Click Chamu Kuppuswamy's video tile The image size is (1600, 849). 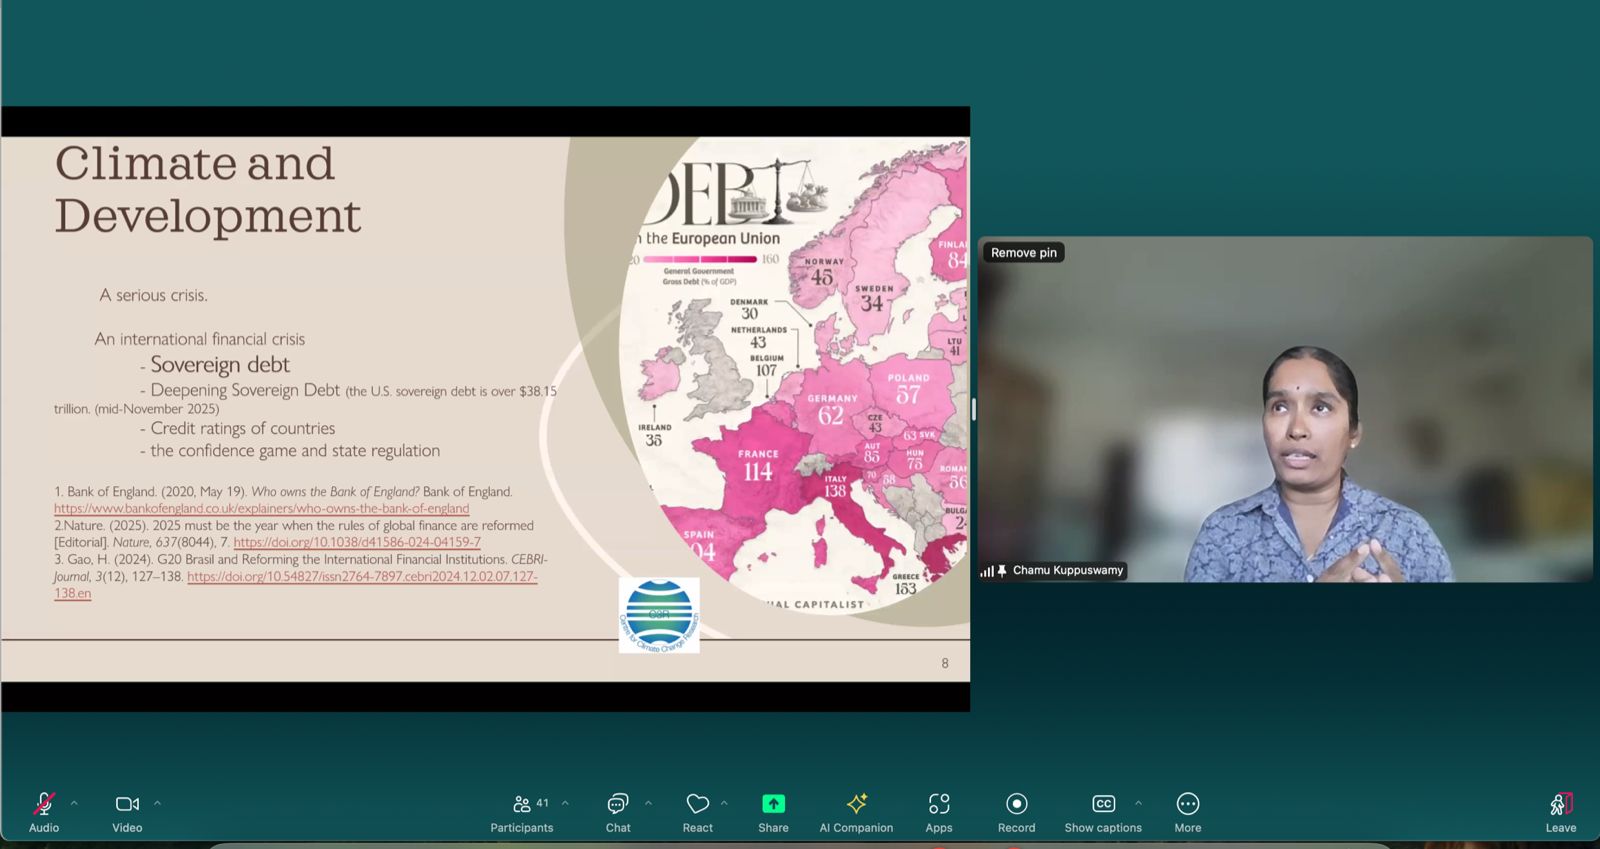click(1285, 420)
